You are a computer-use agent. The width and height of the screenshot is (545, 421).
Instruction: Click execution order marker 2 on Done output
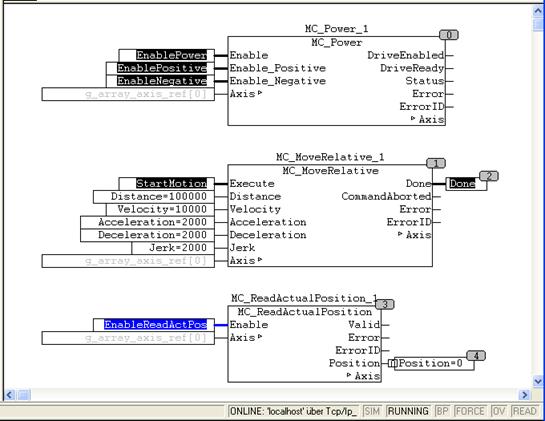click(x=489, y=176)
